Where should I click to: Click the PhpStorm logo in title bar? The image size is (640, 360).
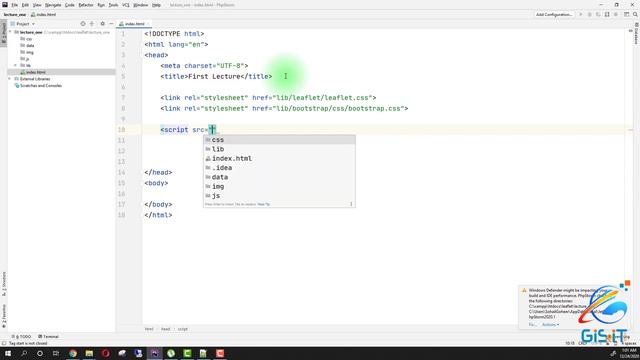pyautogui.click(x=5, y=5)
